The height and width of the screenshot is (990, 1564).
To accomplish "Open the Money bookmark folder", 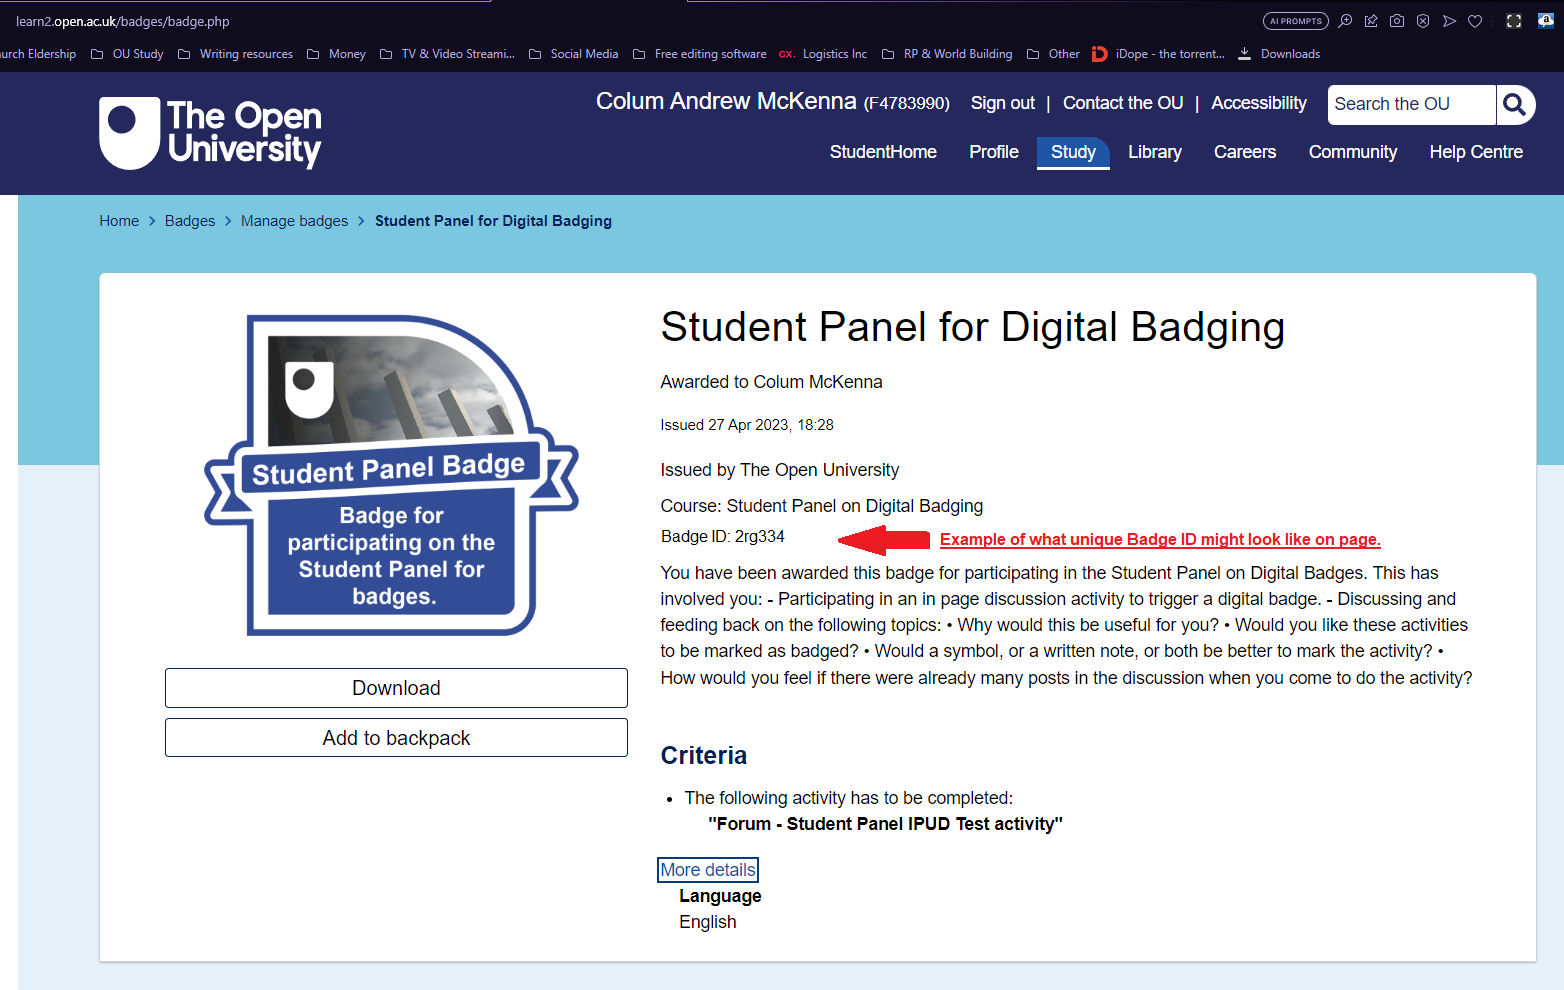I will 336,54.
